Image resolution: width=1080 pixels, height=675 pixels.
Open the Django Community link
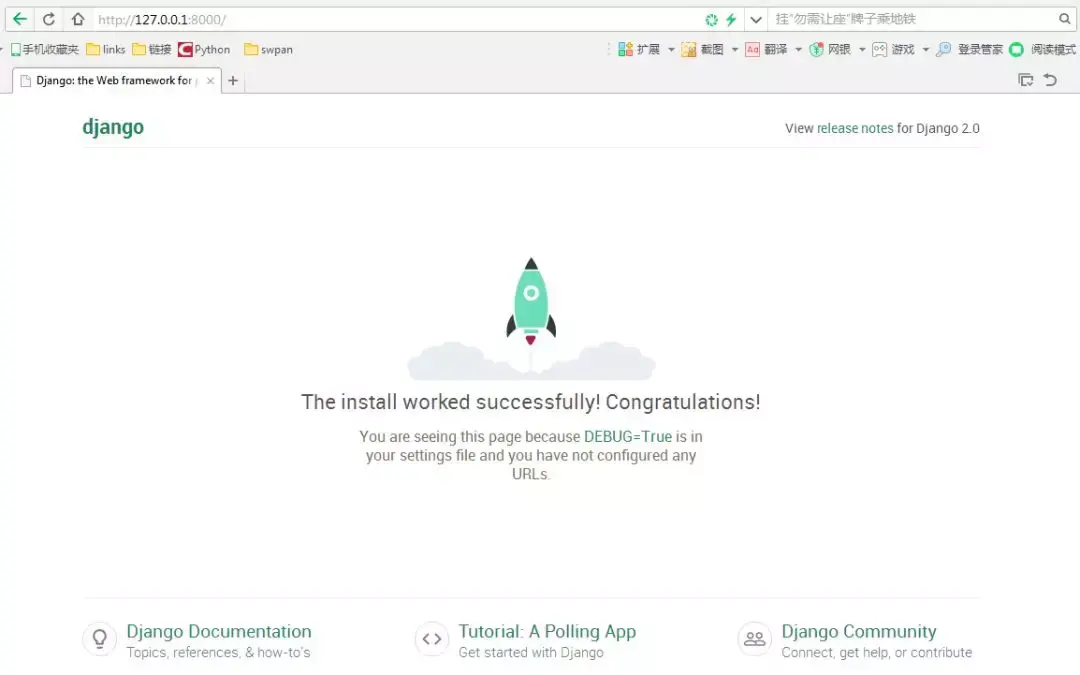click(859, 632)
